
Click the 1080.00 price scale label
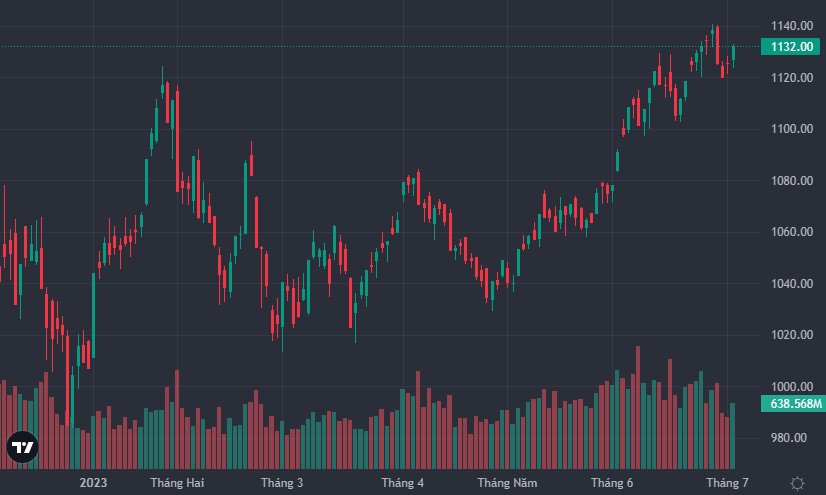[x=790, y=181]
